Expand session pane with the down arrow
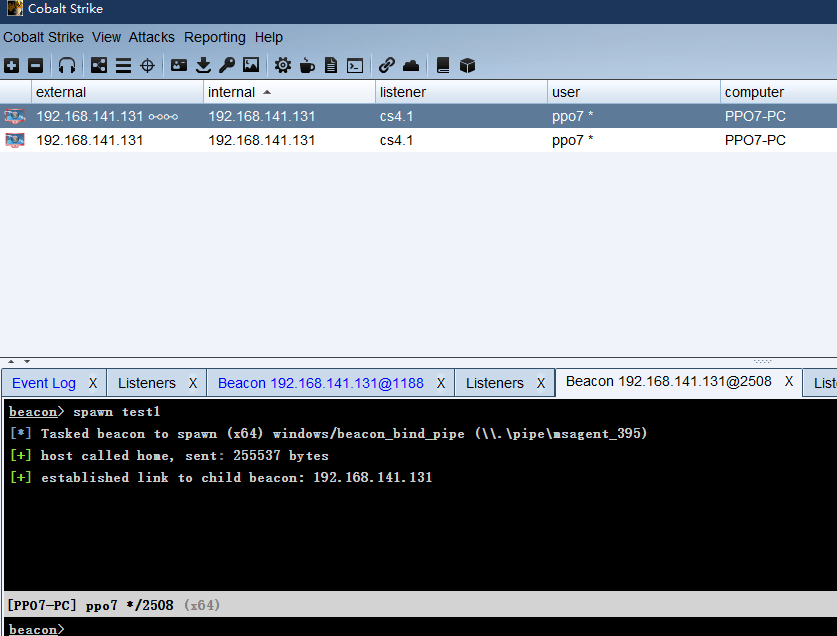Viewport: 837px width, 636px height. click(27, 362)
